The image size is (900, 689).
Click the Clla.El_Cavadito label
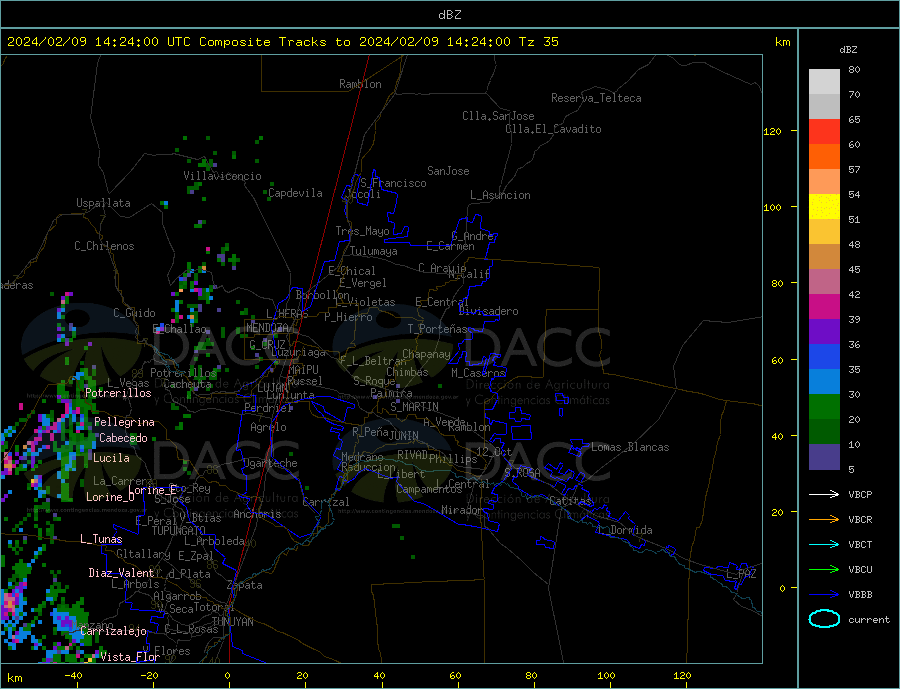click(x=553, y=129)
